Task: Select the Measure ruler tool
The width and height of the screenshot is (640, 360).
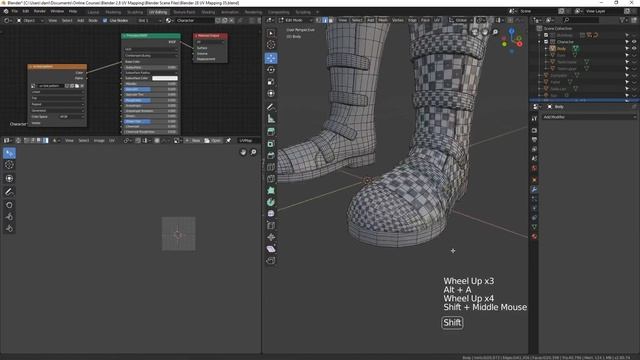Action: (x=271, y=119)
